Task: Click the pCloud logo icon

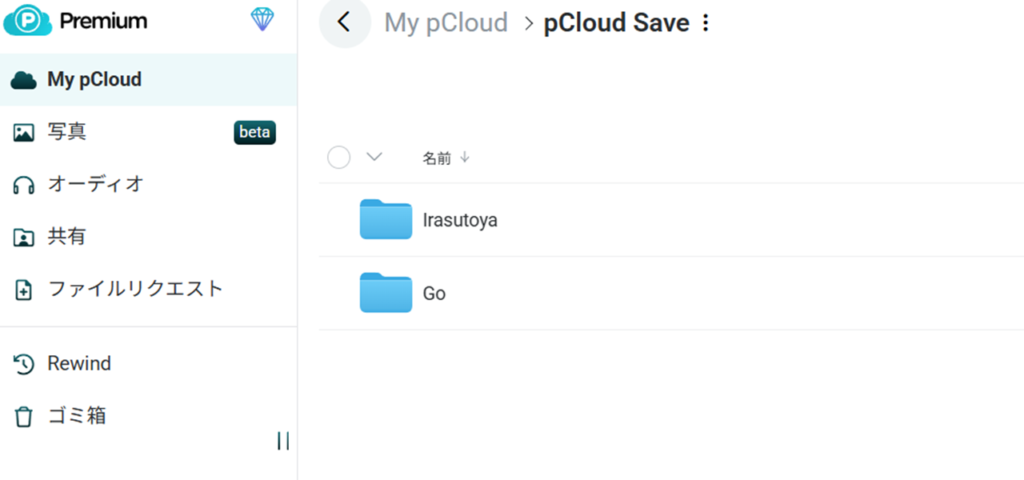Action: click(x=27, y=20)
